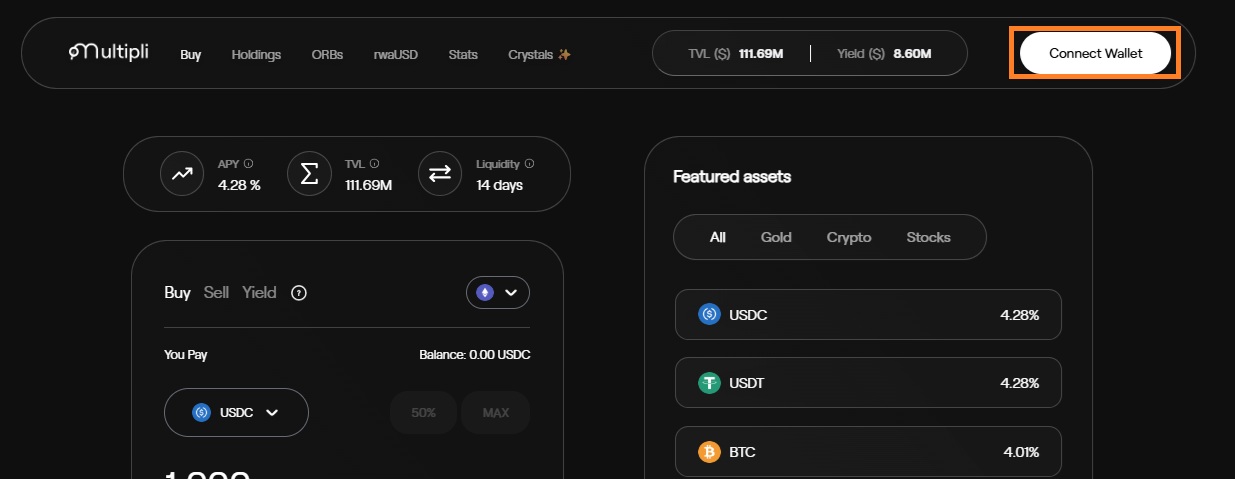The width and height of the screenshot is (1235, 479).
Task: Click the APY info icon
Action: point(249,164)
